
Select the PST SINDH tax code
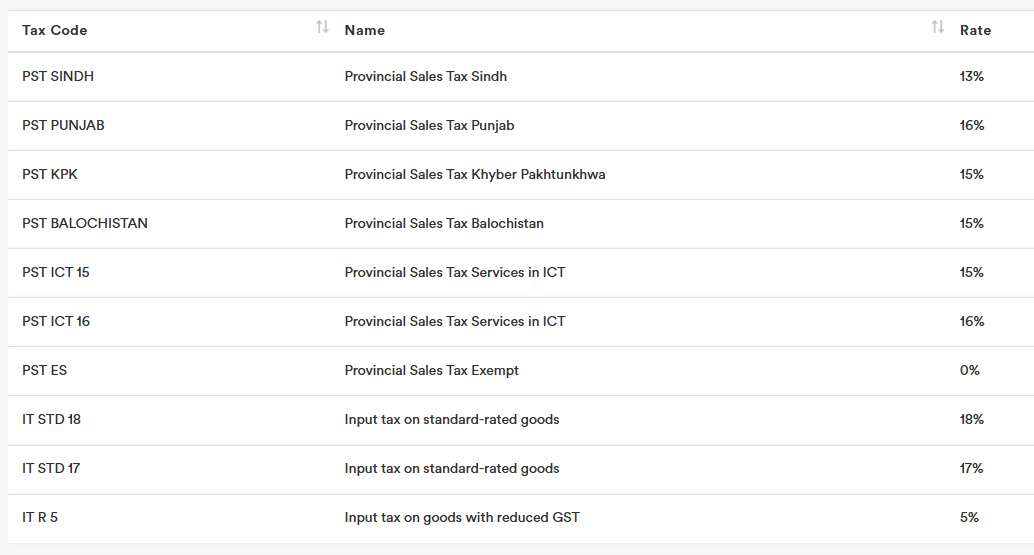tap(58, 76)
